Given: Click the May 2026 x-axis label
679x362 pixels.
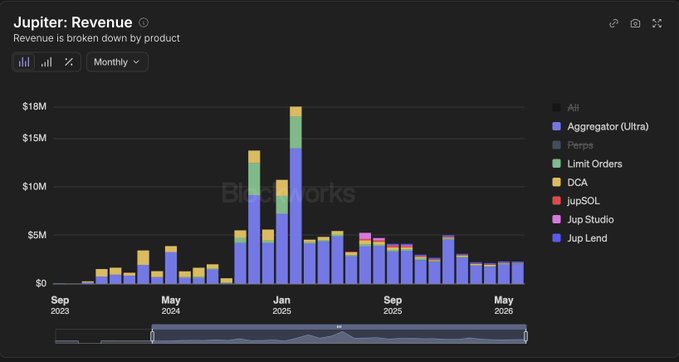Looking at the screenshot, I should (504, 305).
